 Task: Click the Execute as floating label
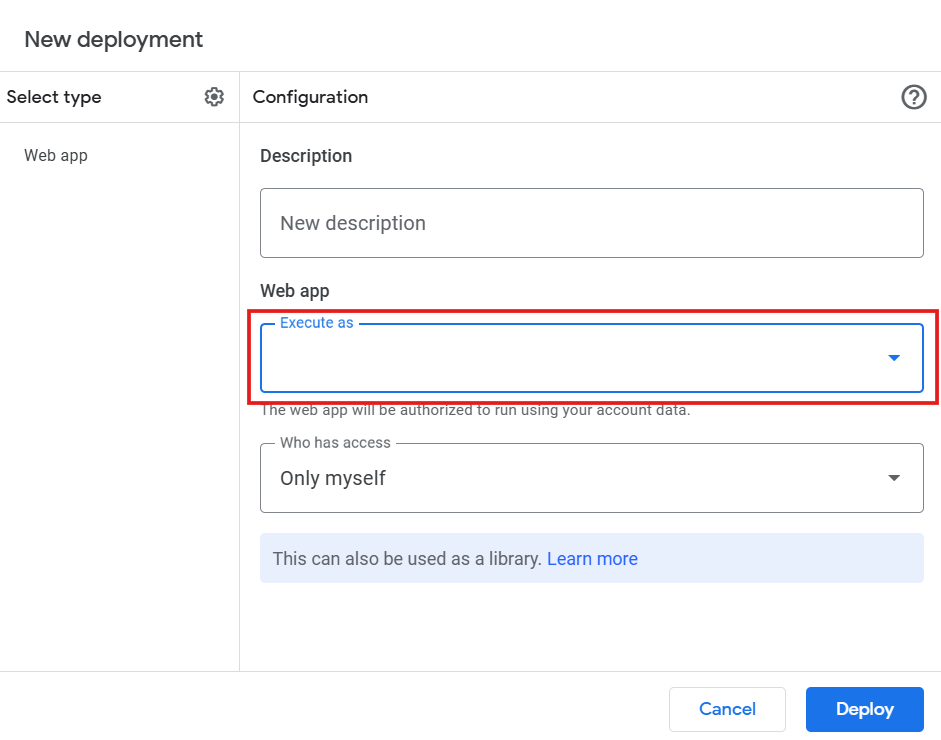click(316, 323)
